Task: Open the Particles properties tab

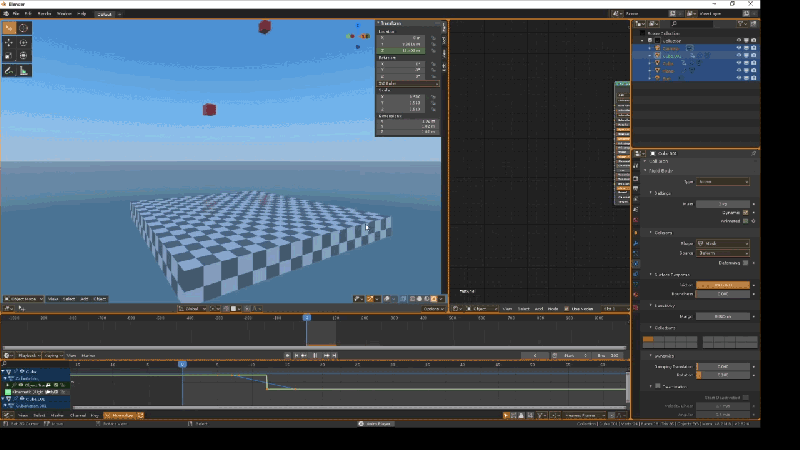Action: tap(636, 253)
